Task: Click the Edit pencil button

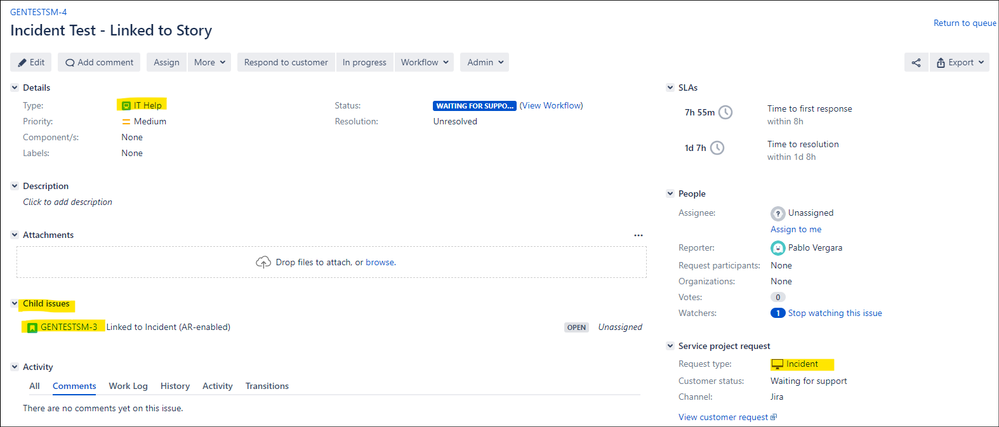Action: (x=31, y=62)
